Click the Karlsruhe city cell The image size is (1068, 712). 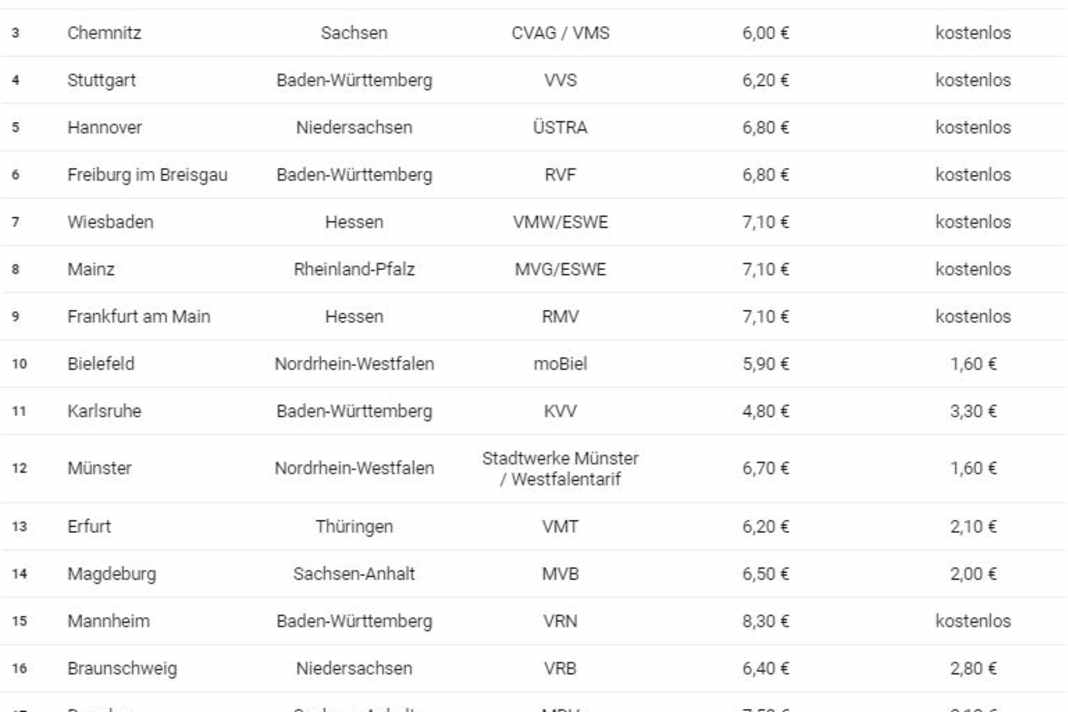click(x=104, y=411)
